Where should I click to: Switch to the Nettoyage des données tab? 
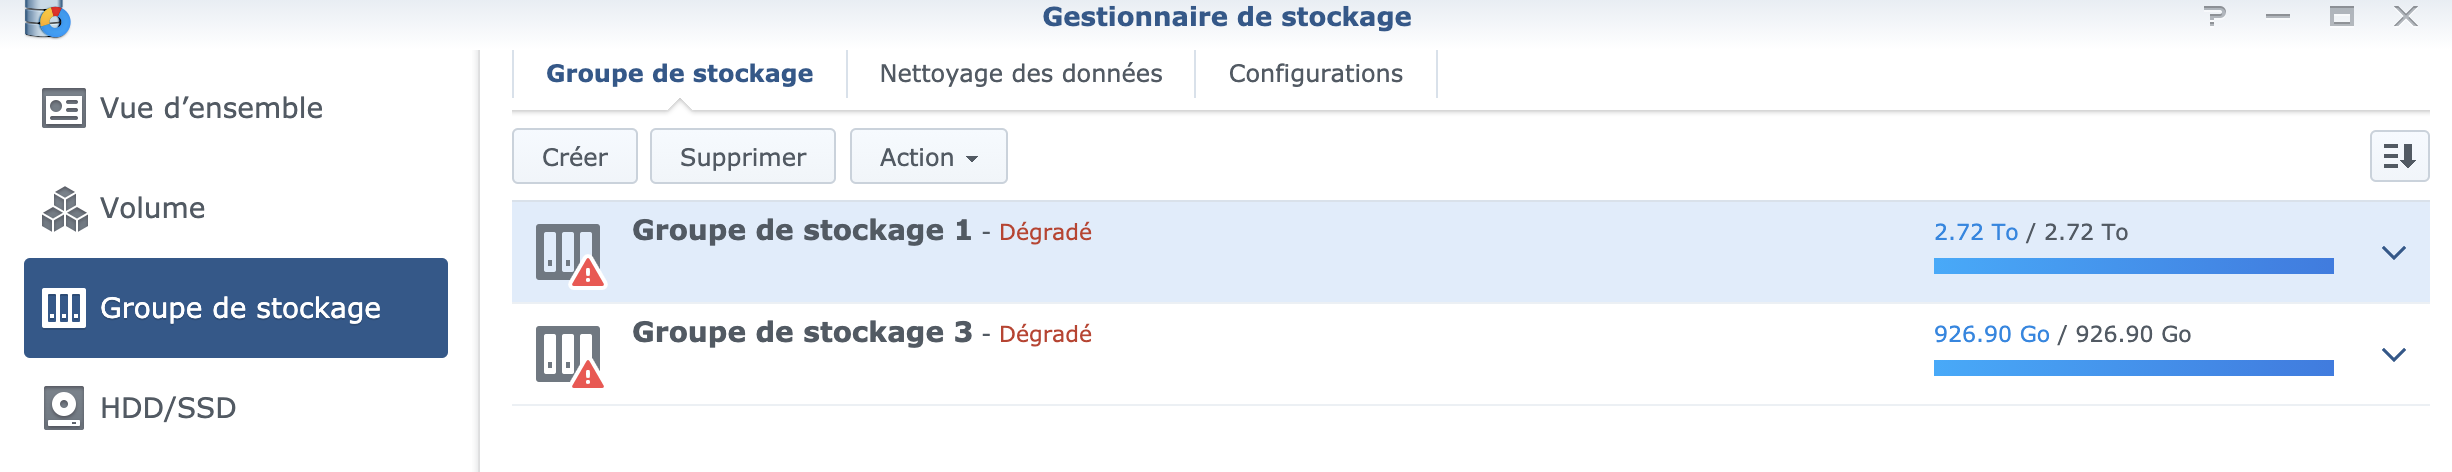pos(1020,74)
